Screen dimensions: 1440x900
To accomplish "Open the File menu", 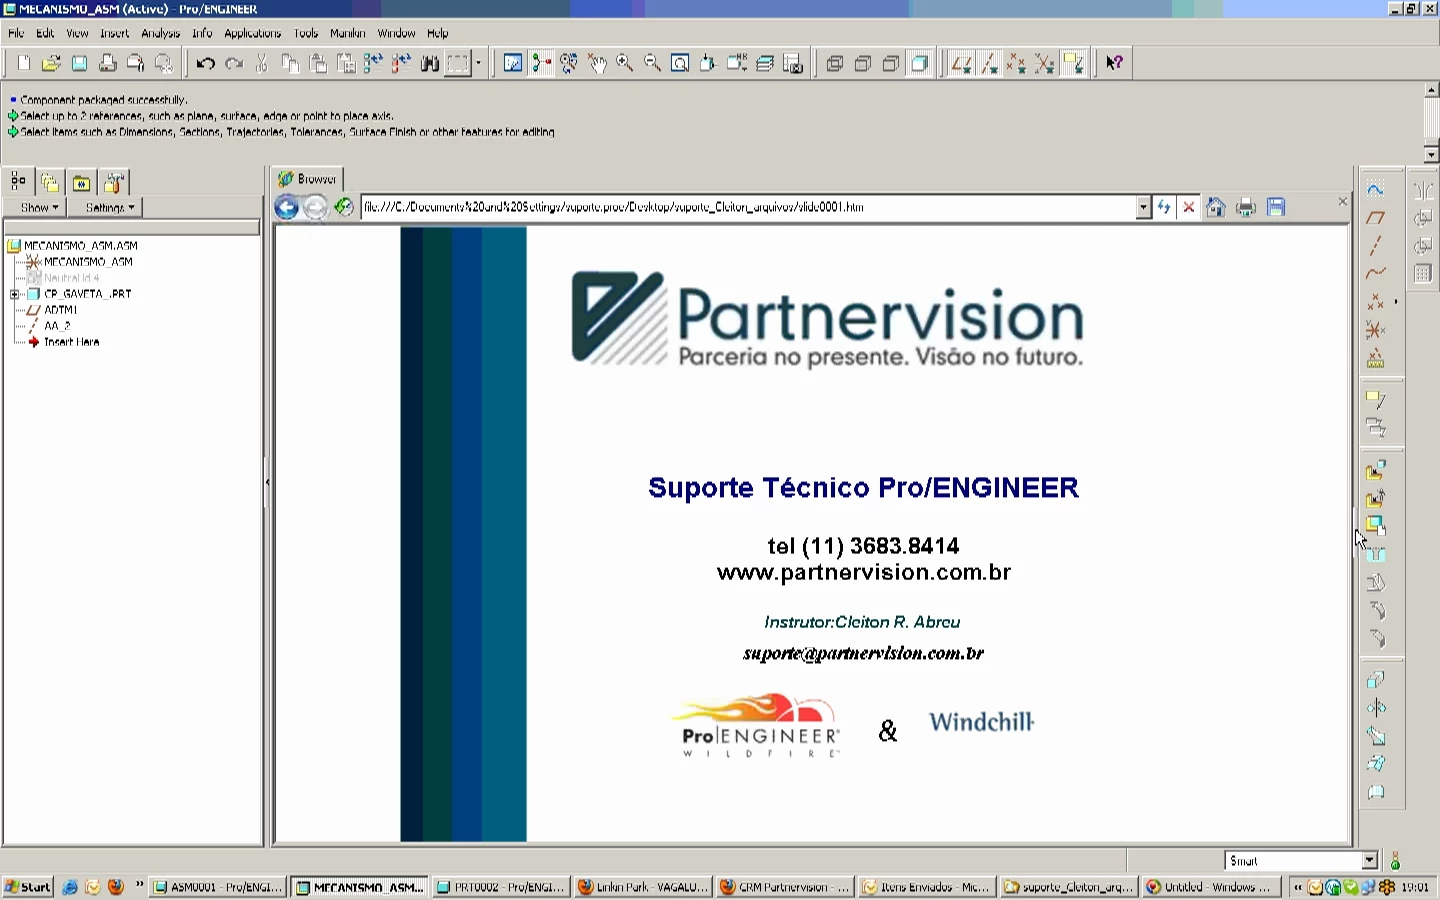I will coord(16,33).
